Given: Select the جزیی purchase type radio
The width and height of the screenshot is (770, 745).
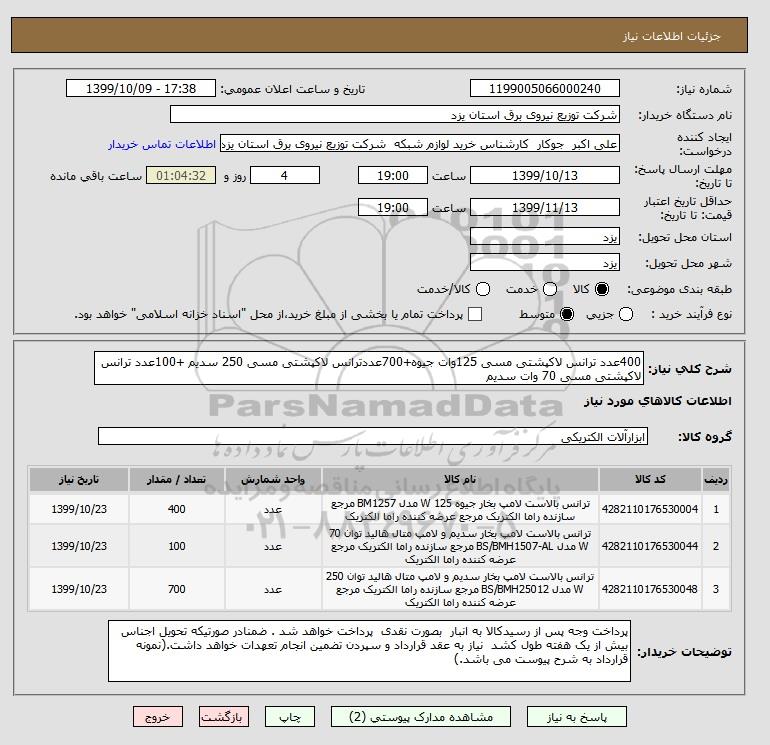Looking at the screenshot, I should tap(626, 314).
